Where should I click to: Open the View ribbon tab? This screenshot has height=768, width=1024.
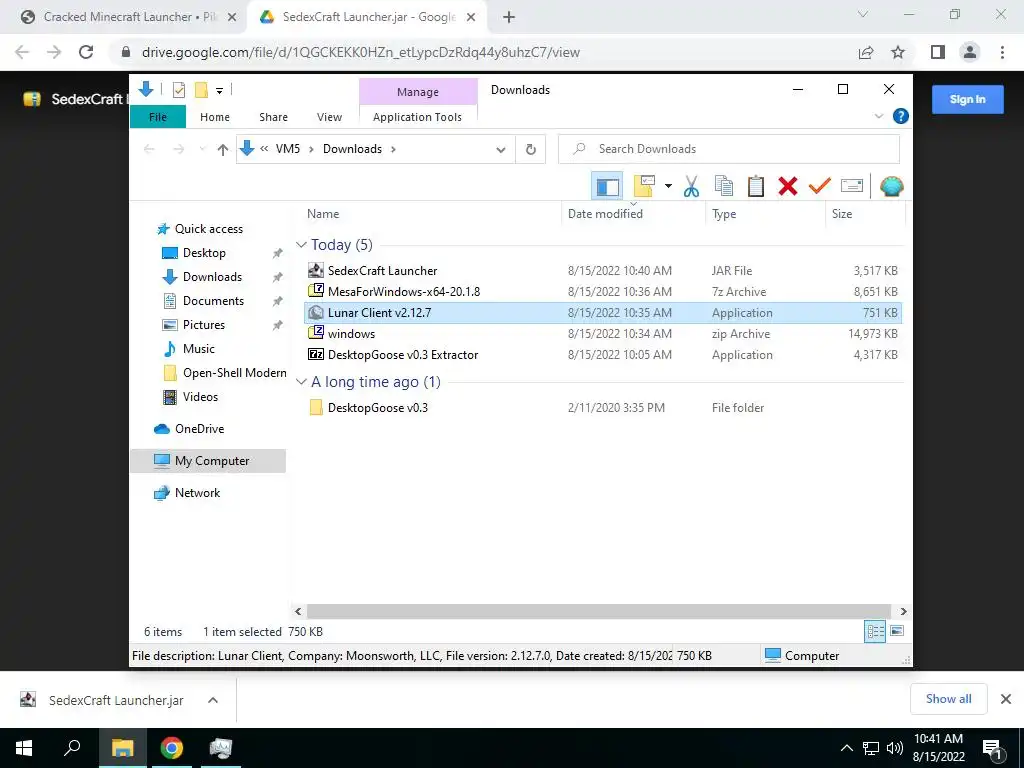click(x=329, y=117)
